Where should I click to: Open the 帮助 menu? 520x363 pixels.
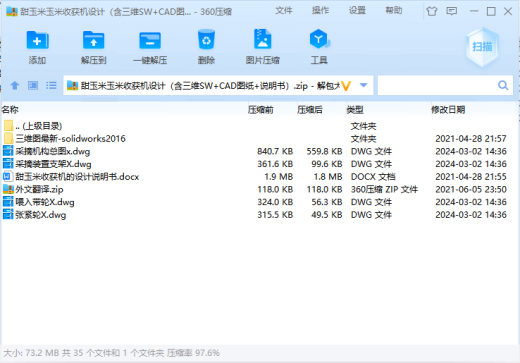click(x=394, y=11)
